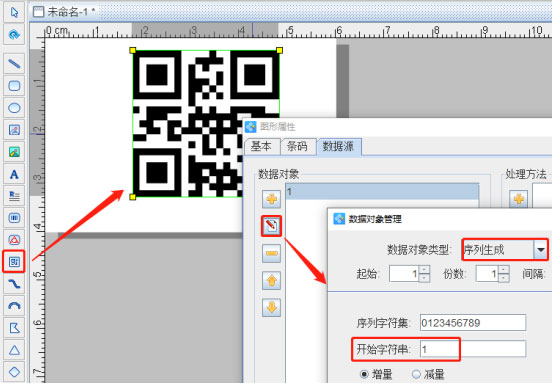
Task: Select the triangle shape tool
Action: [14, 350]
